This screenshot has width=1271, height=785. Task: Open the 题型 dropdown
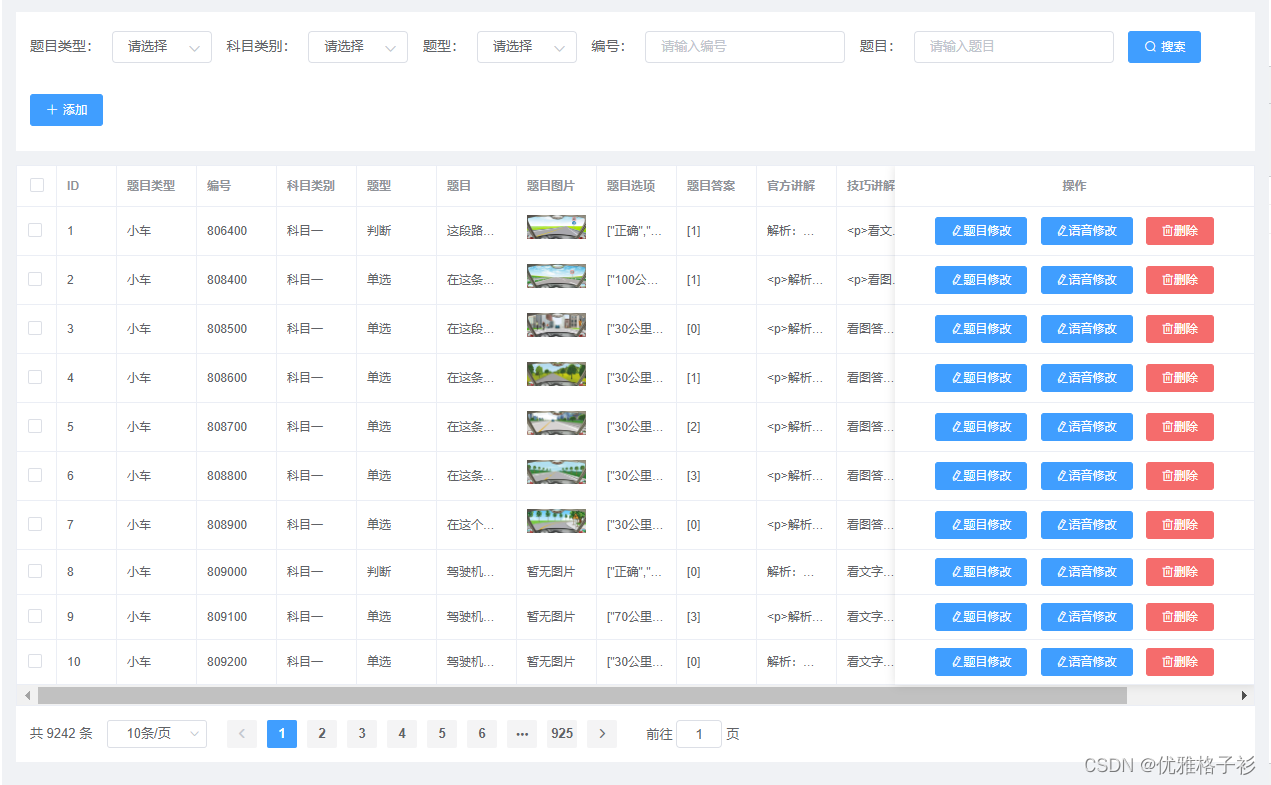click(x=526, y=46)
